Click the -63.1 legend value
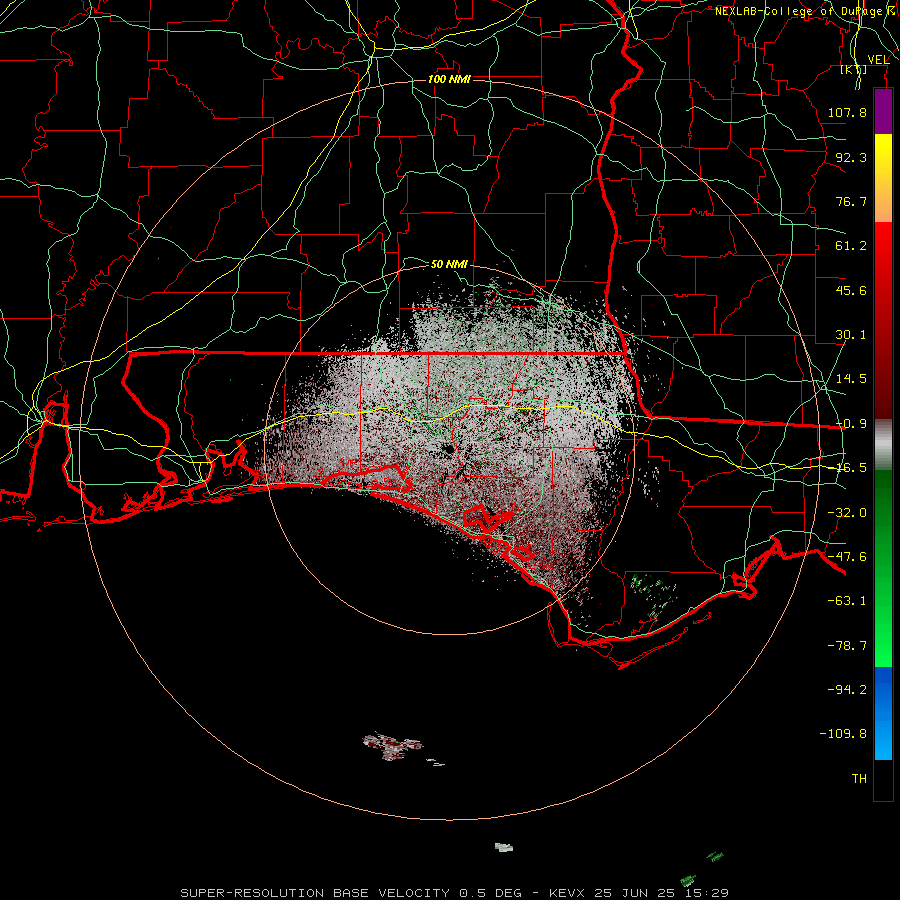Viewport: 900px width, 900px height. (x=847, y=601)
